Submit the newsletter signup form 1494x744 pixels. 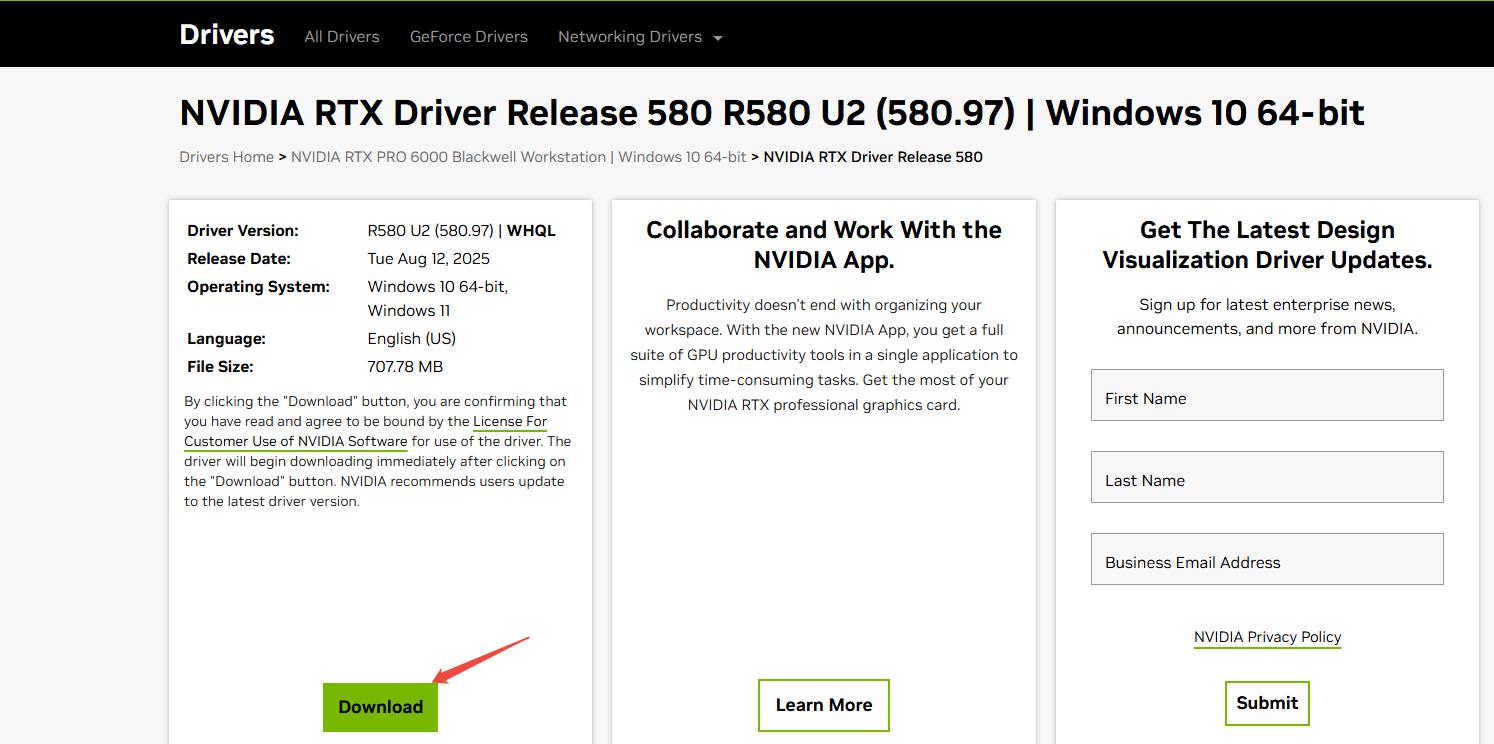click(1266, 703)
